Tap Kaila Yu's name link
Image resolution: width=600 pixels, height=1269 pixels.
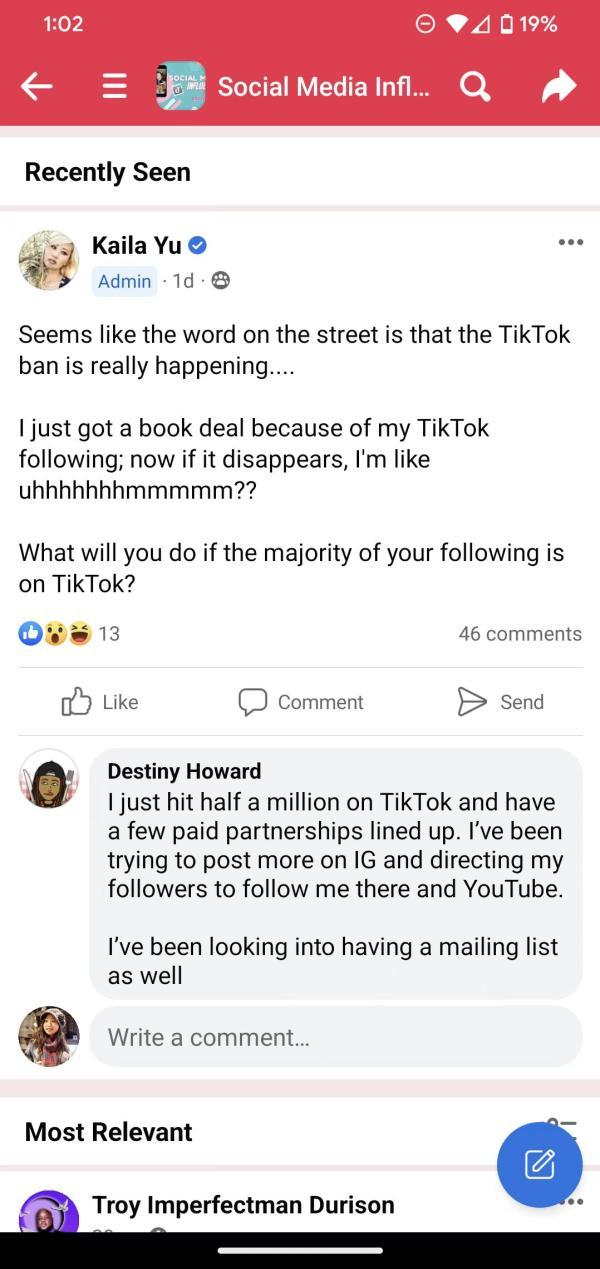[137, 245]
